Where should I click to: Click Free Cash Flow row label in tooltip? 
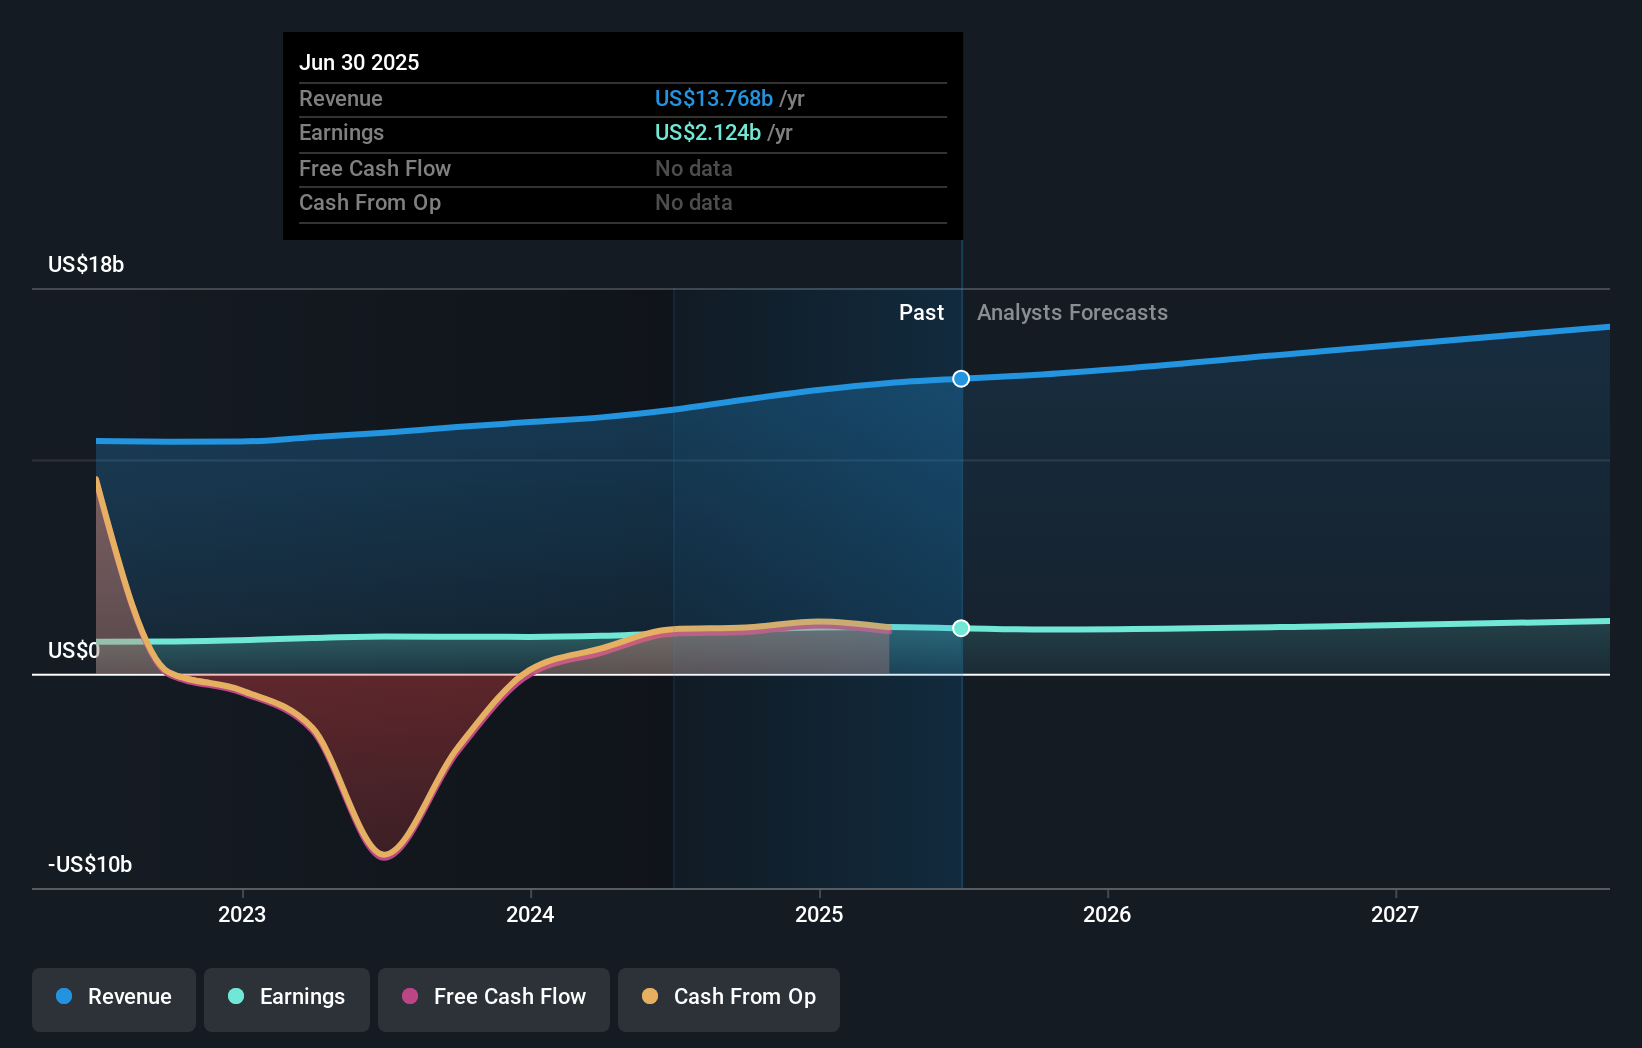pos(375,168)
